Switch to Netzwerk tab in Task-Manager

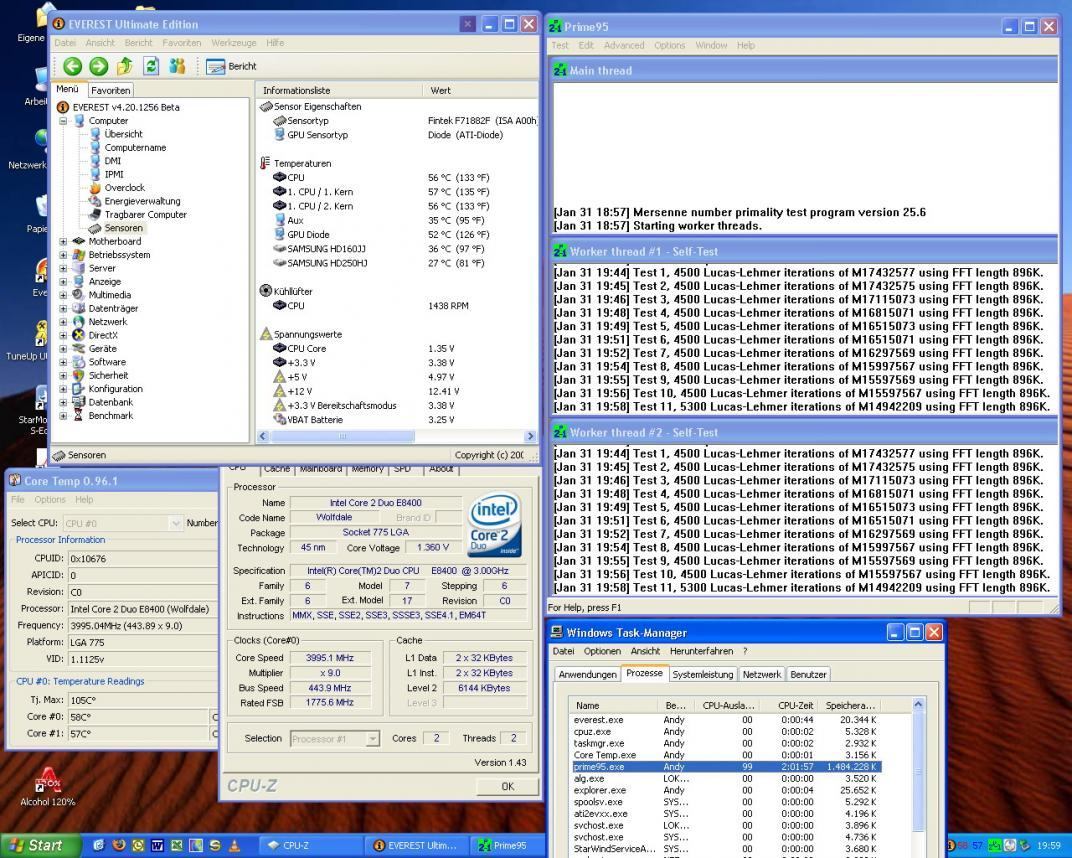click(x=762, y=674)
